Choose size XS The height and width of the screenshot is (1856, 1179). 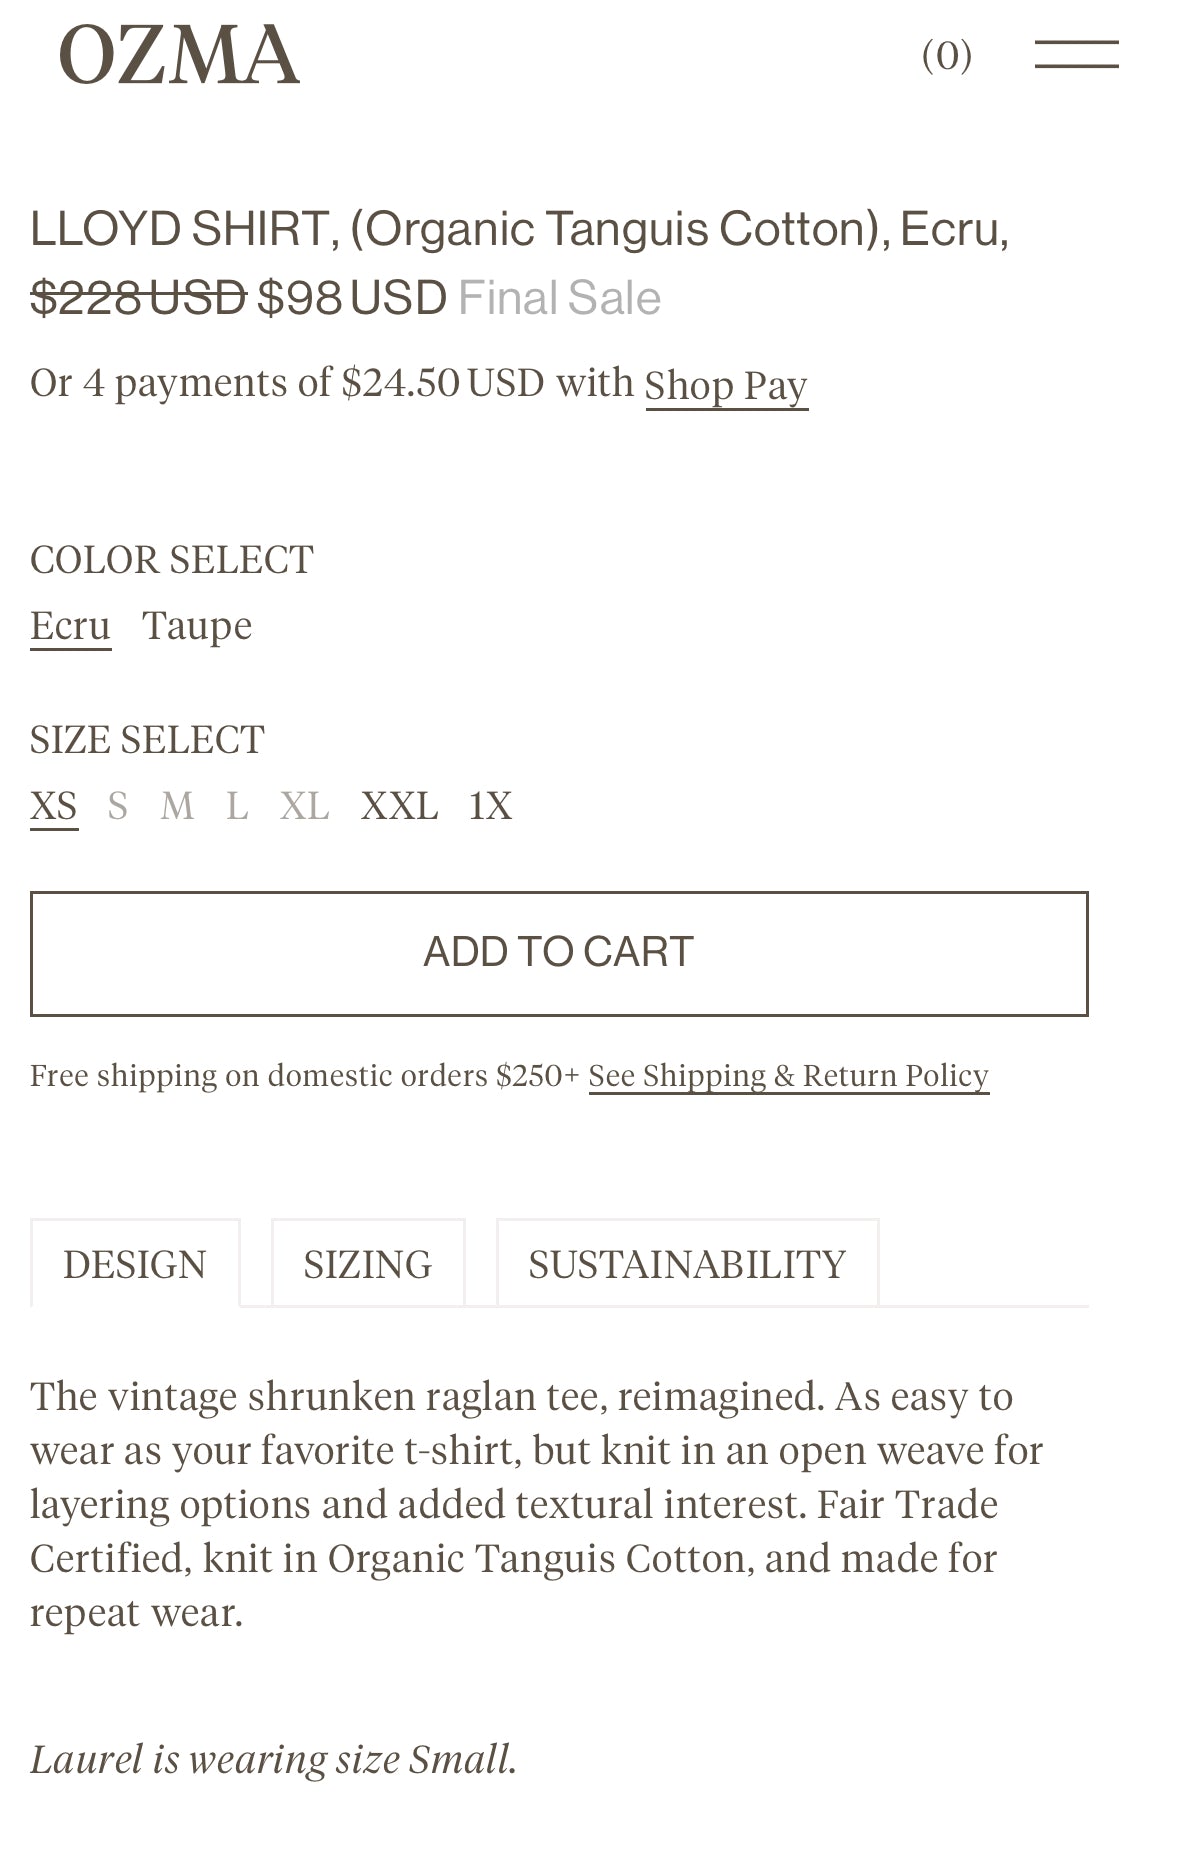tap(54, 806)
